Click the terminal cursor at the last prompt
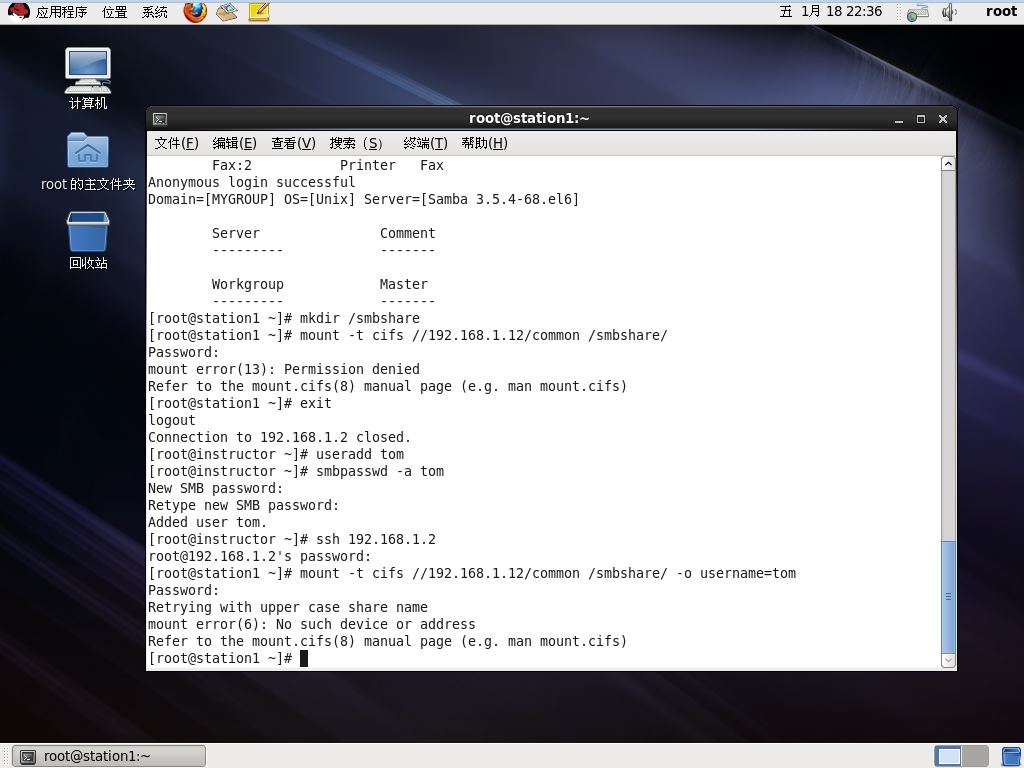This screenshot has height=768, width=1024. pos(304,658)
